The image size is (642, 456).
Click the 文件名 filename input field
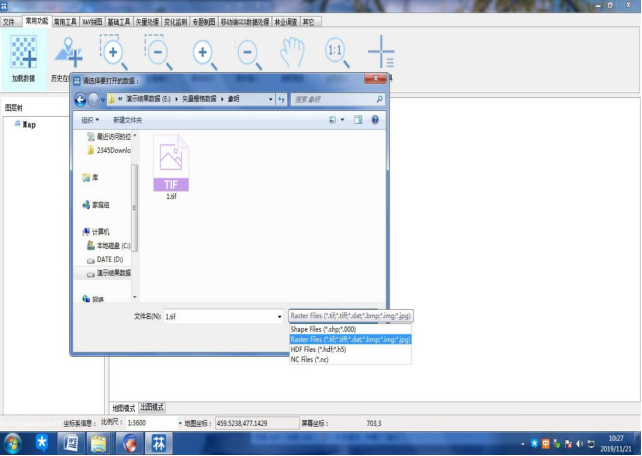(x=222, y=316)
